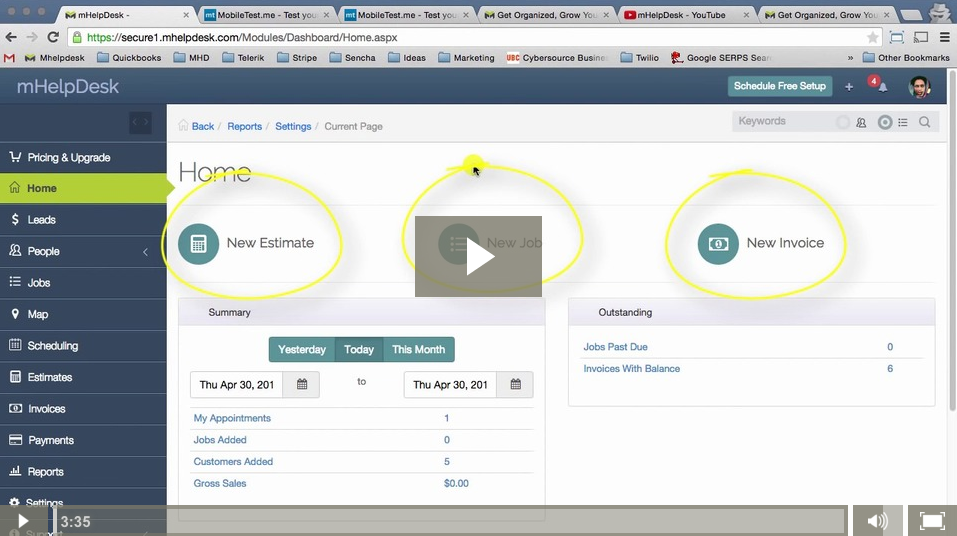Open Pricing & Upgrade in sidebar
Screen dimensions: 957x536
pos(83,158)
